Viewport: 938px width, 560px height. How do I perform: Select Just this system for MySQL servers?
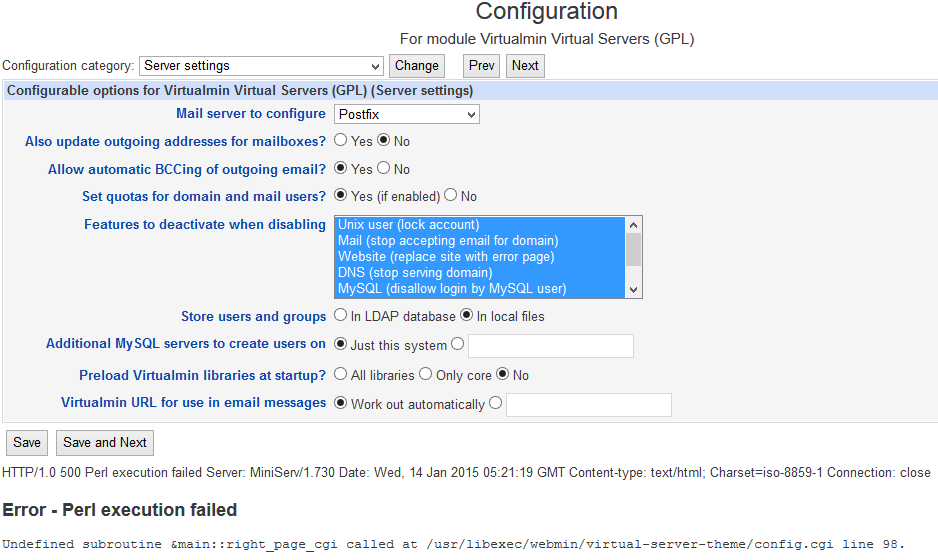(x=340, y=343)
